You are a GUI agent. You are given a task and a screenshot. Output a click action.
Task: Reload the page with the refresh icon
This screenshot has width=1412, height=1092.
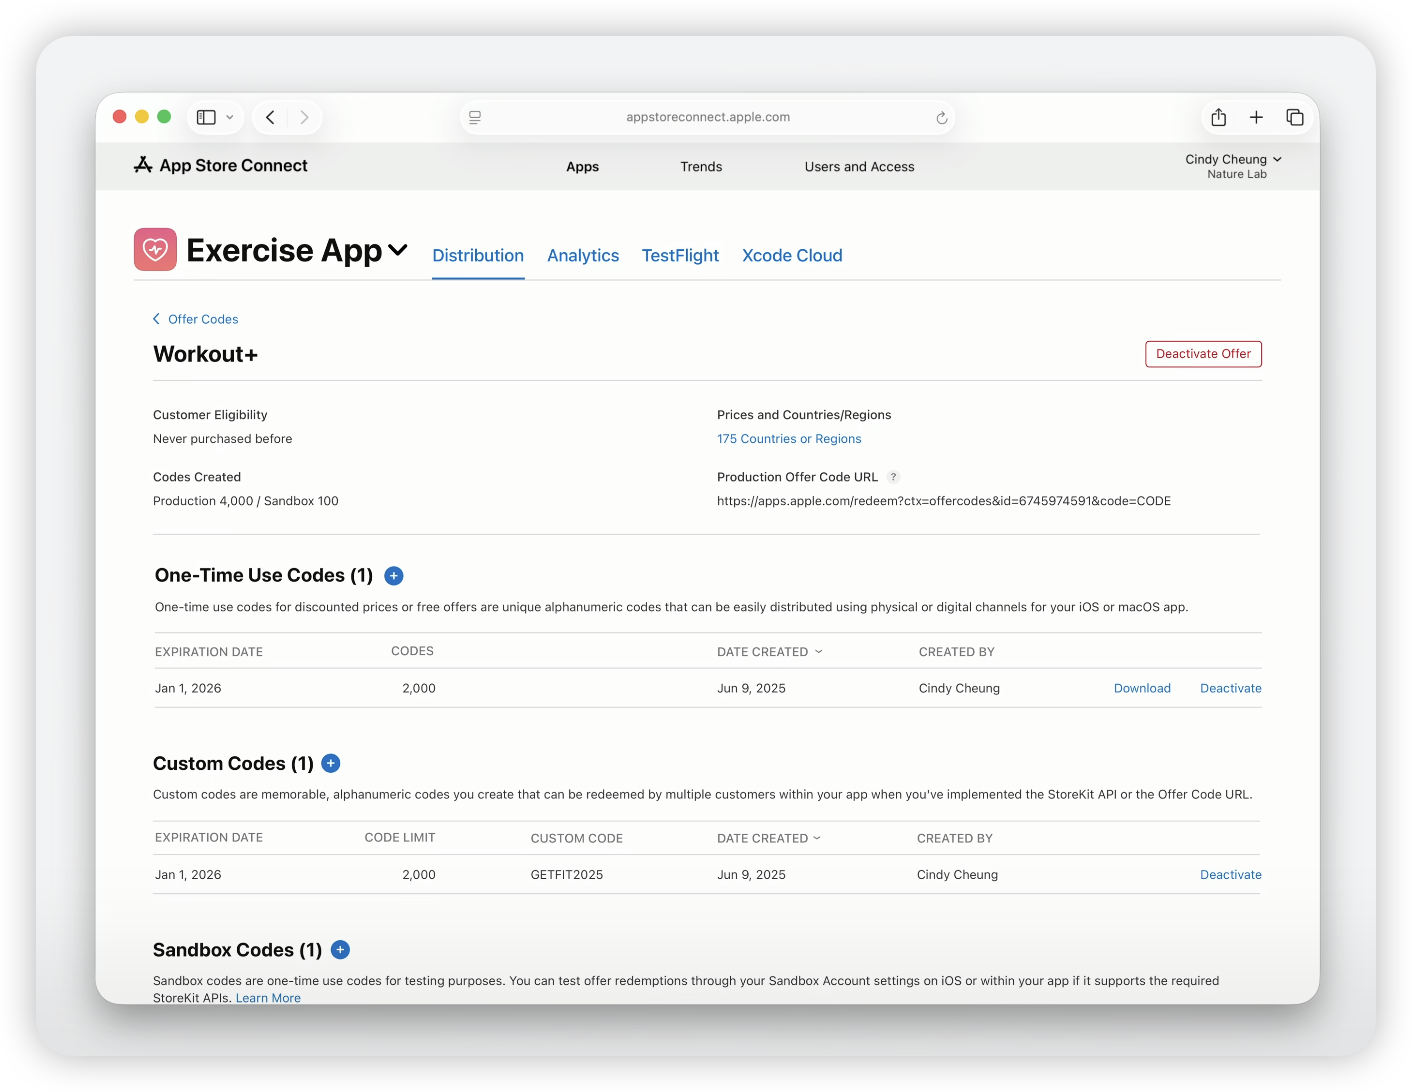coord(941,118)
